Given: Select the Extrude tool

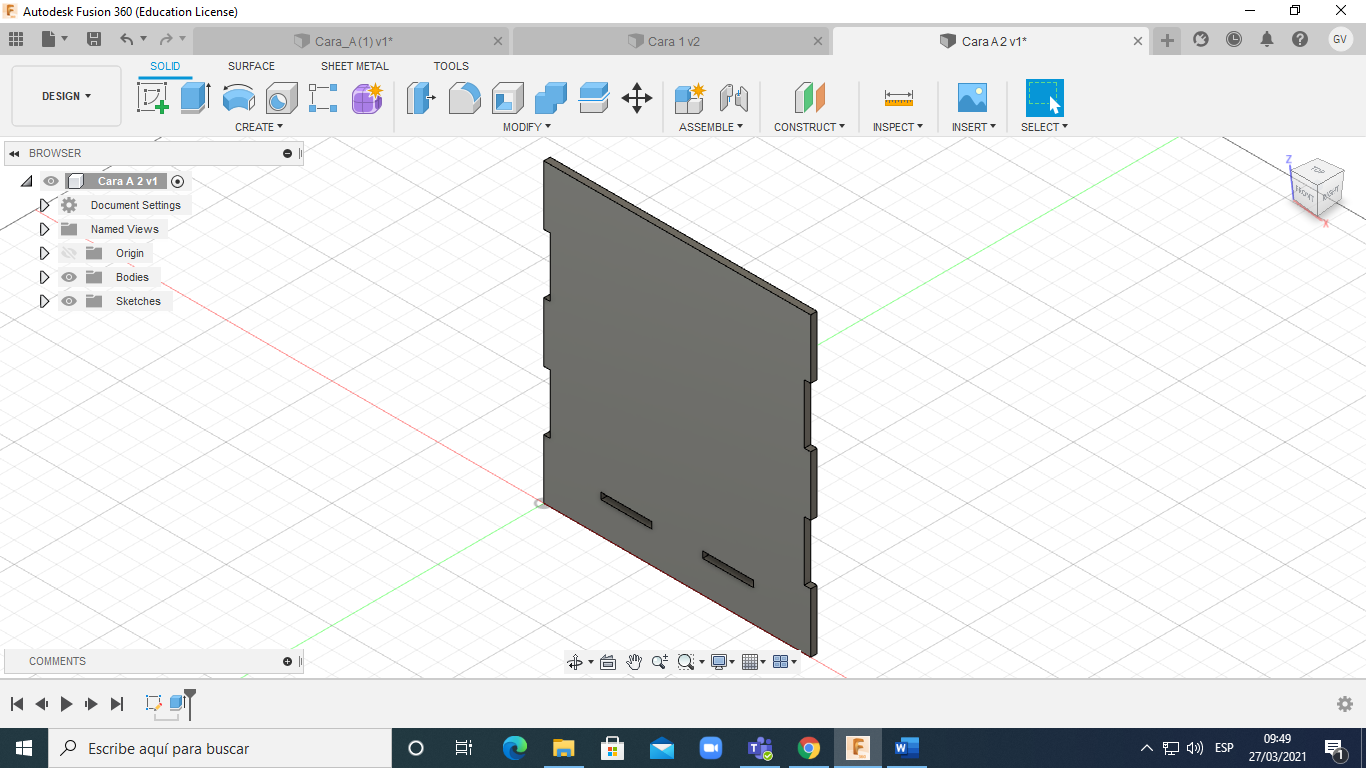Looking at the screenshot, I should coord(195,98).
